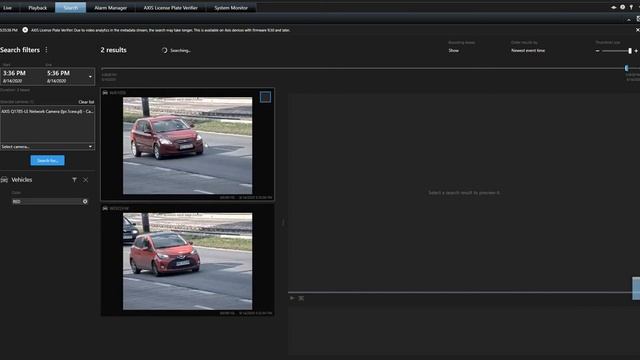Increase thumbnail size with plus button
The image size is (640, 360).
coord(636,51)
